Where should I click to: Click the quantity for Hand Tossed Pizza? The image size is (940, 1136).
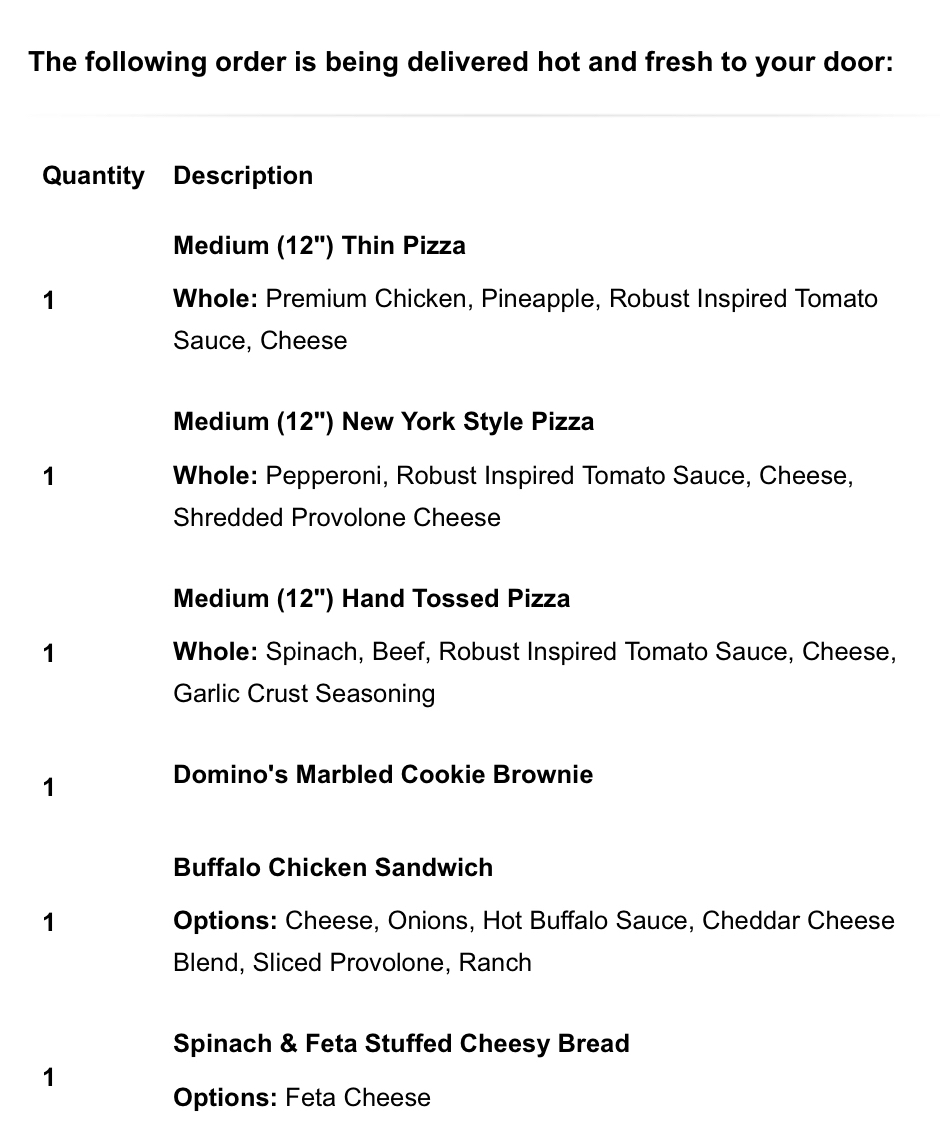click(49, 654)
